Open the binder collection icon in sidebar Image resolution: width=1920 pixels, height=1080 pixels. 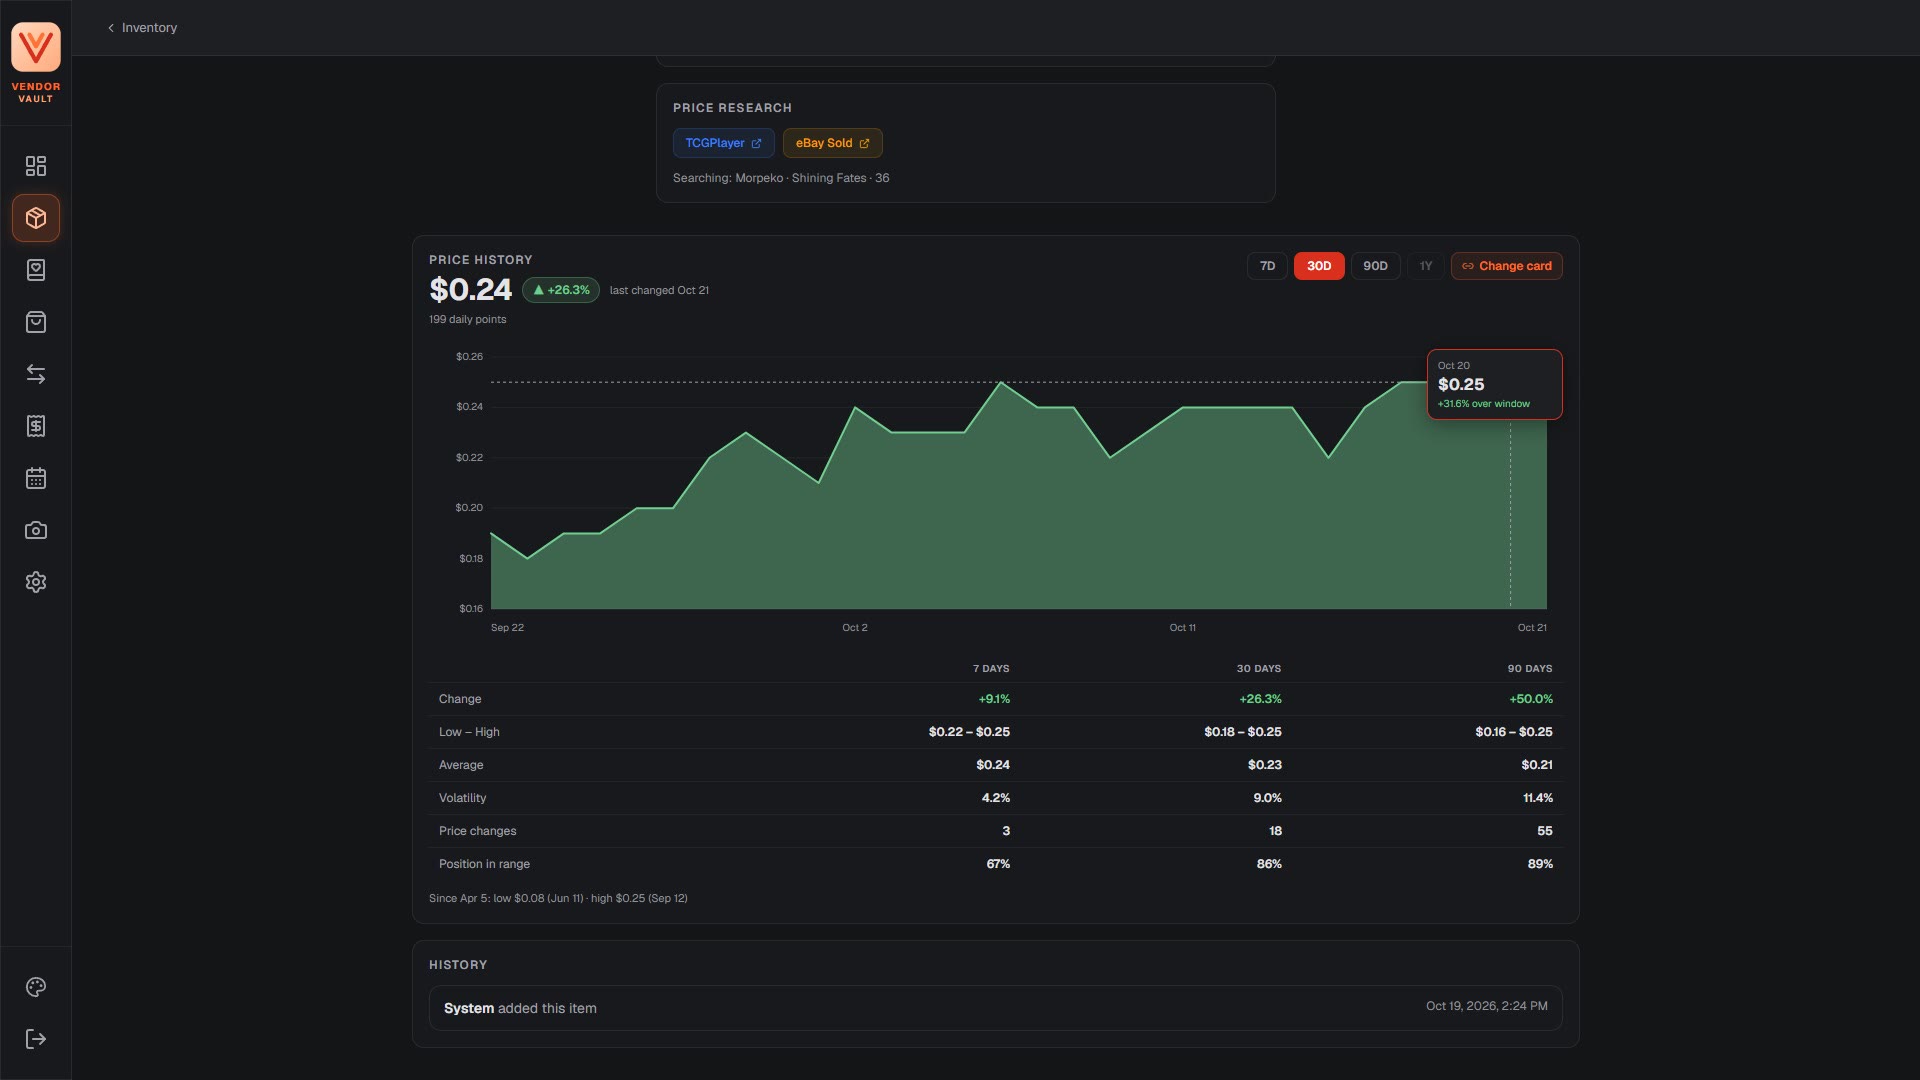point(36,270)
